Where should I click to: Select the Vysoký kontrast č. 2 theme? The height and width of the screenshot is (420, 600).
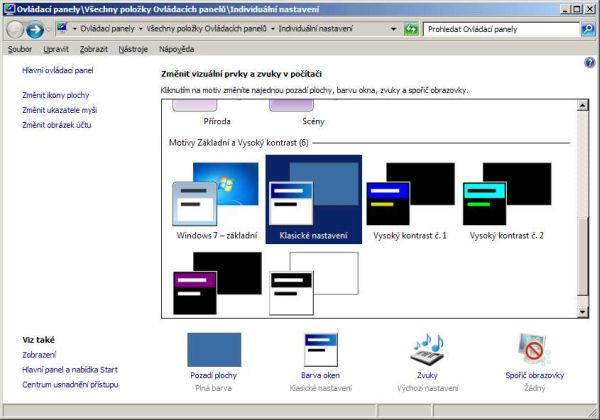click(x=507, y=200)
